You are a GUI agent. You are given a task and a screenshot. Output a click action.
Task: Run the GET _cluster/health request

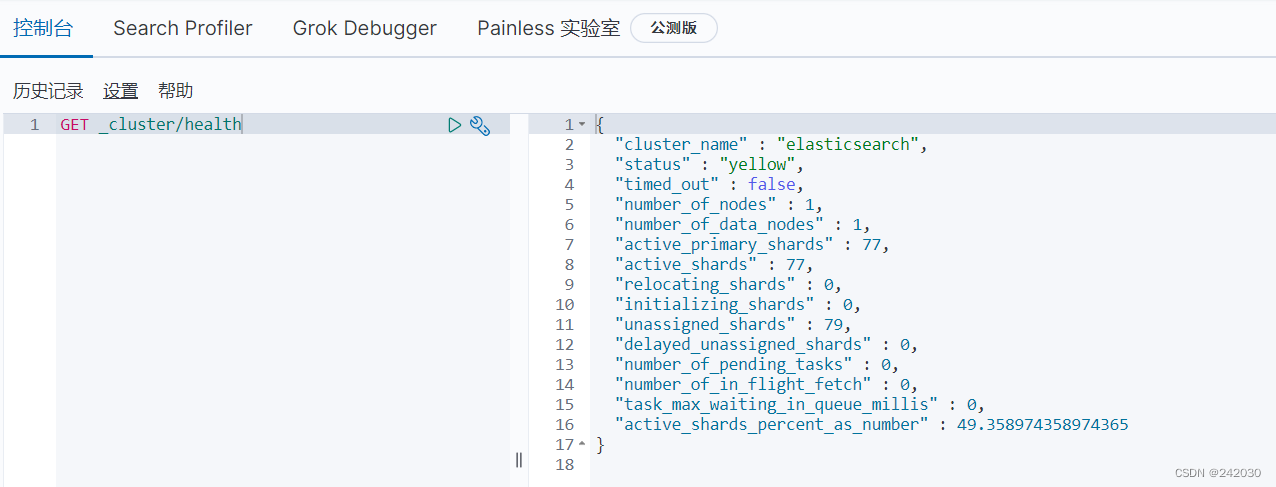(x=455, y=125)
